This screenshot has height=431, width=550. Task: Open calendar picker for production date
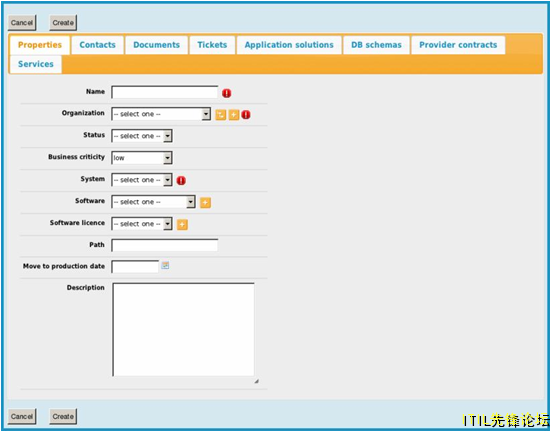point(165,265)
